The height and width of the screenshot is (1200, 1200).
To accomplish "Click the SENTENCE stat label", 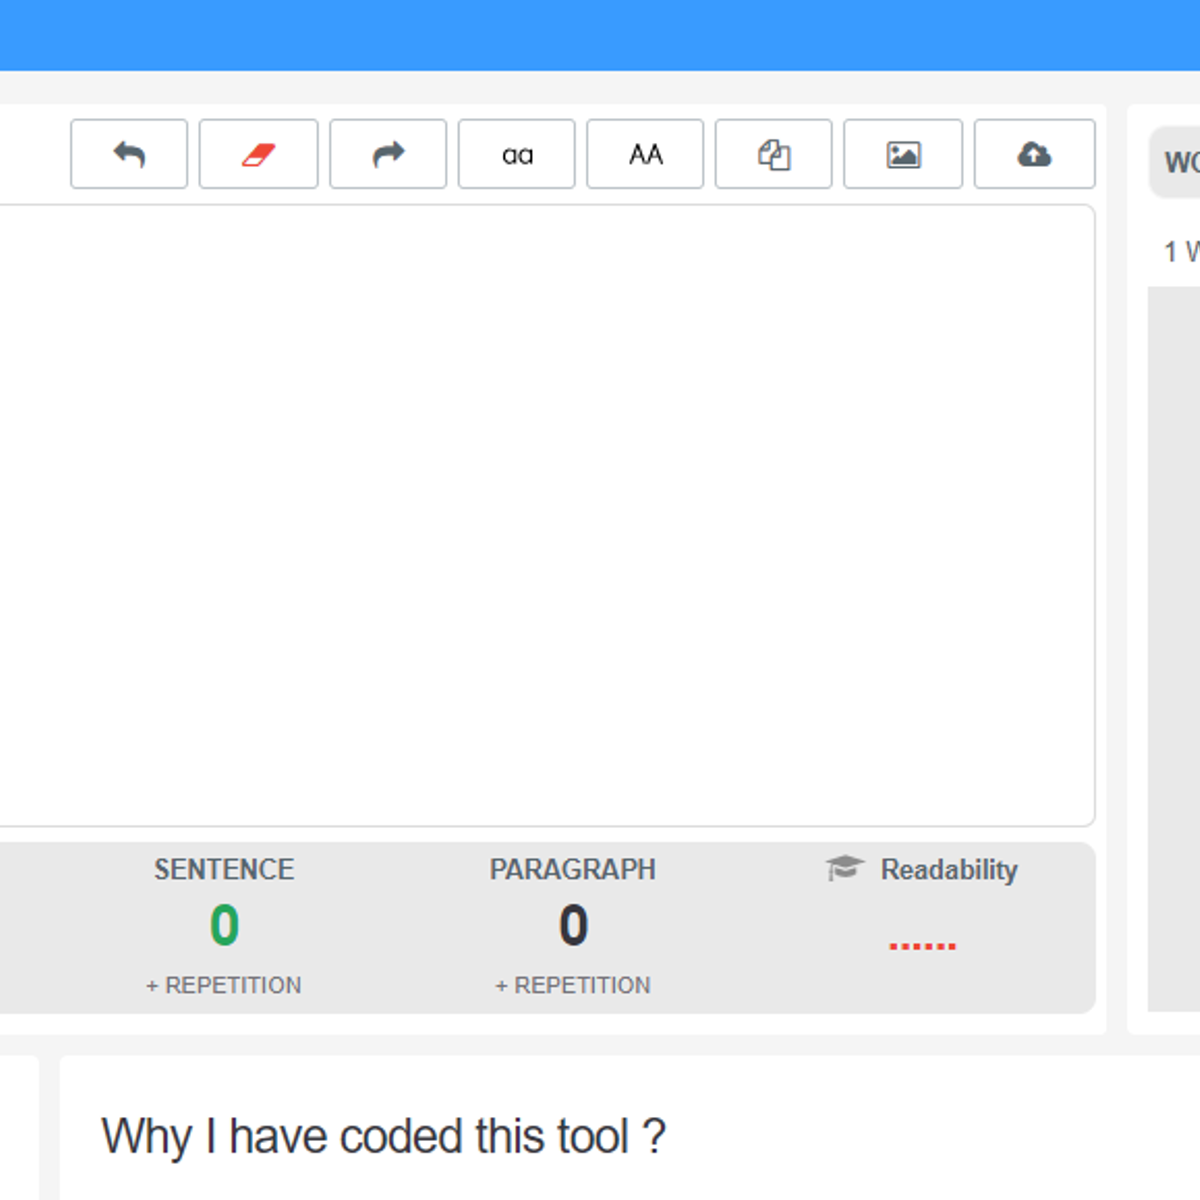I will (x=224, y=870).
